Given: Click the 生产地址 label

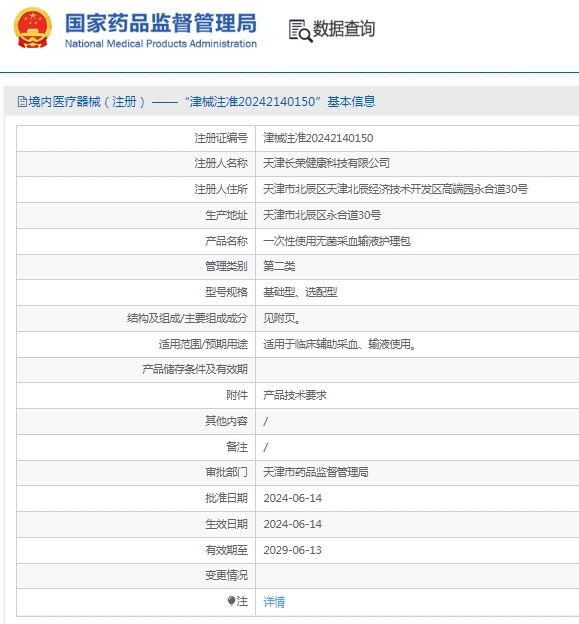Looking at the screenshot, I should [226, 215].
